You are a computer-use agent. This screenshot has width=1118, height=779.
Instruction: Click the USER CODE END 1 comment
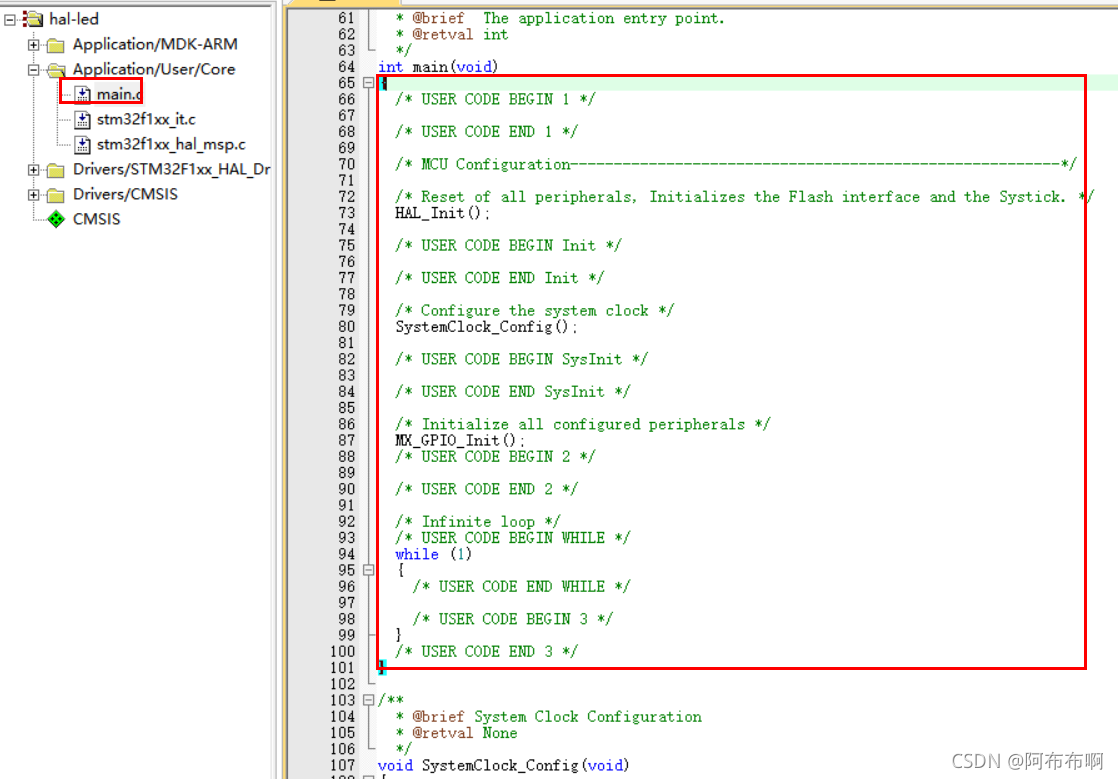[x=486, y=132]
